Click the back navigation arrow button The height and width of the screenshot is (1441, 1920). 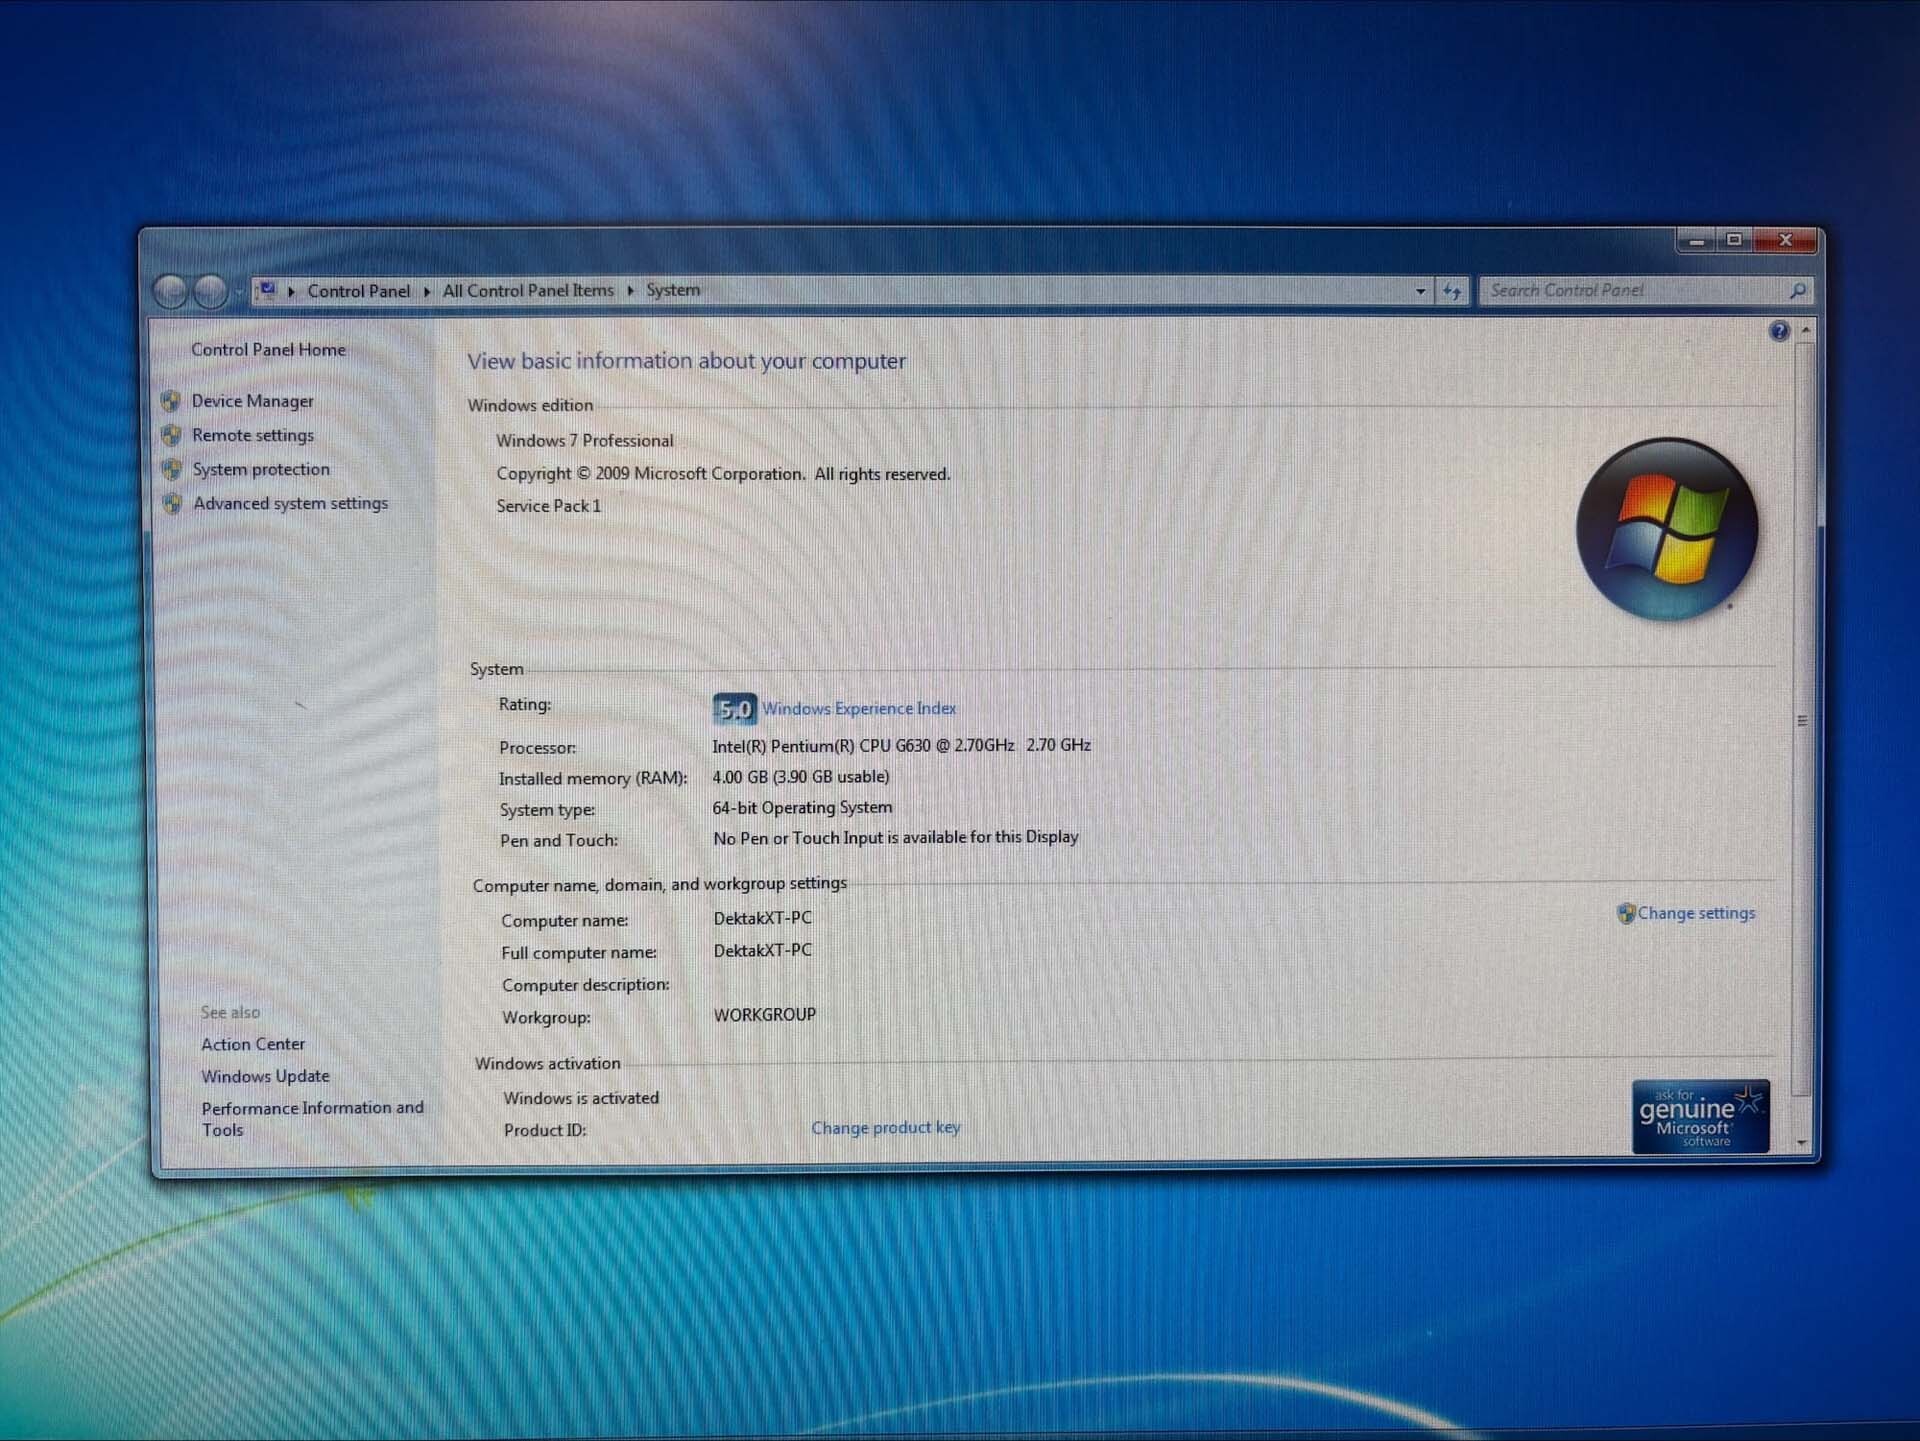pyautogui.click(x=171, y=291)
